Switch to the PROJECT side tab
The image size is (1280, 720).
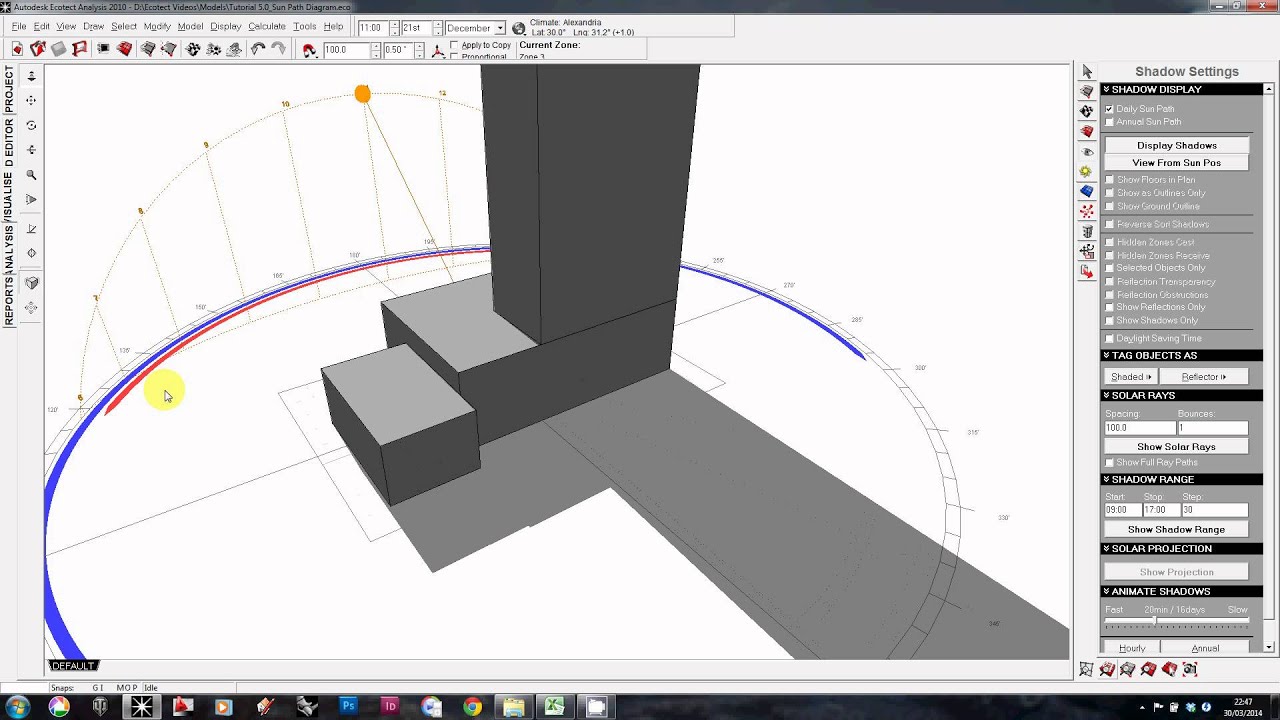point(9,88)
